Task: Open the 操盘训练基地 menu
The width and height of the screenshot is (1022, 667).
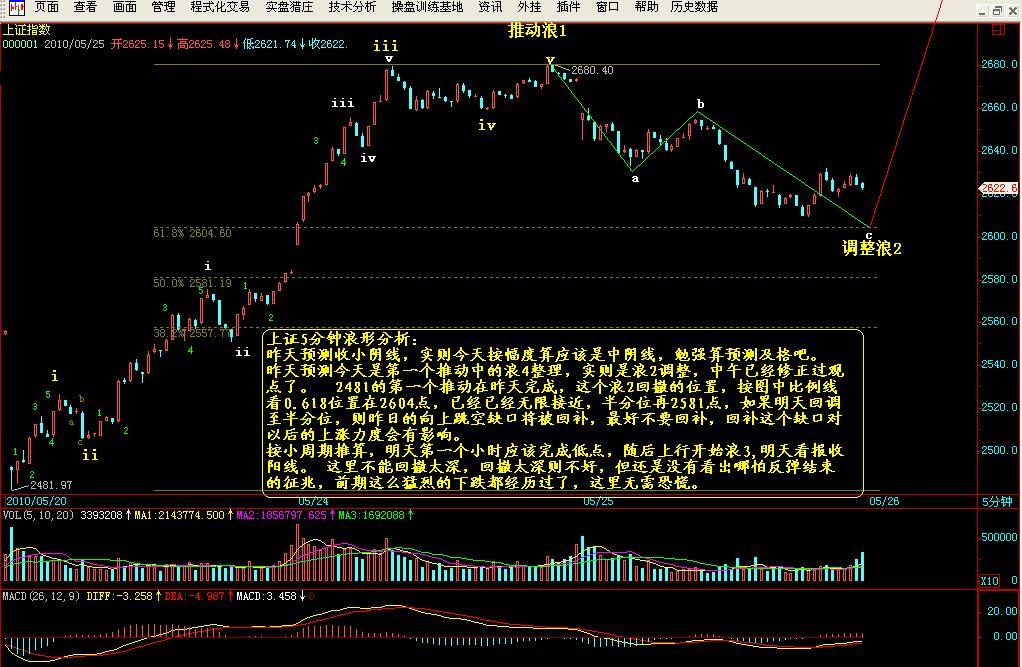Action: pyautogui.click(x=428, y=7)
